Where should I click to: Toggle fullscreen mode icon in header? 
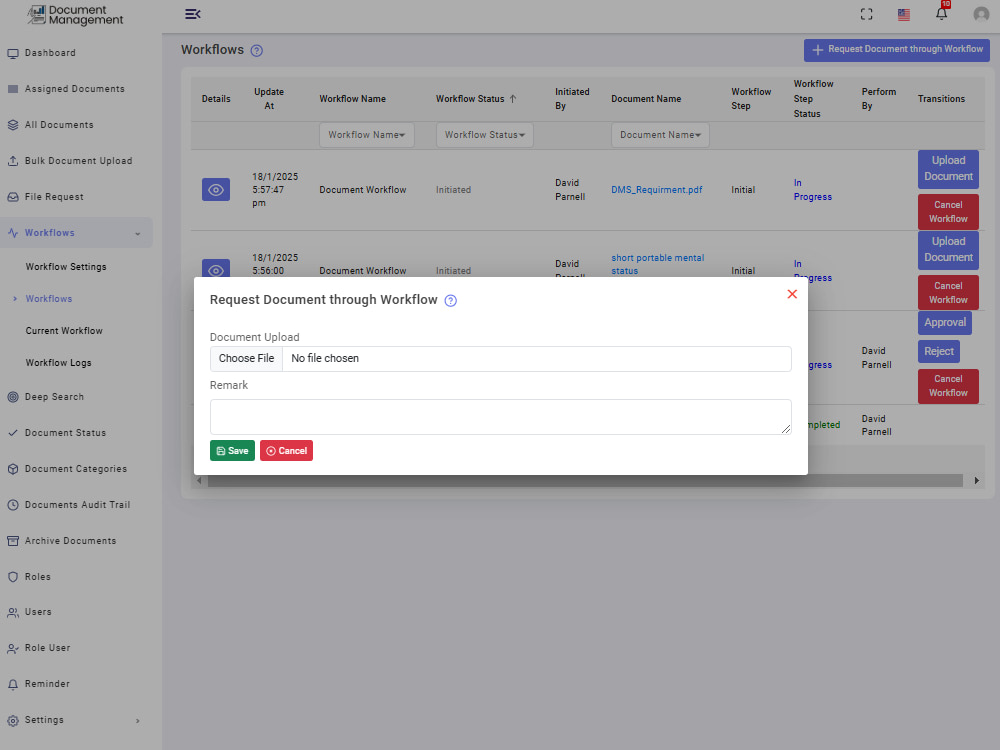coord(866,14)
